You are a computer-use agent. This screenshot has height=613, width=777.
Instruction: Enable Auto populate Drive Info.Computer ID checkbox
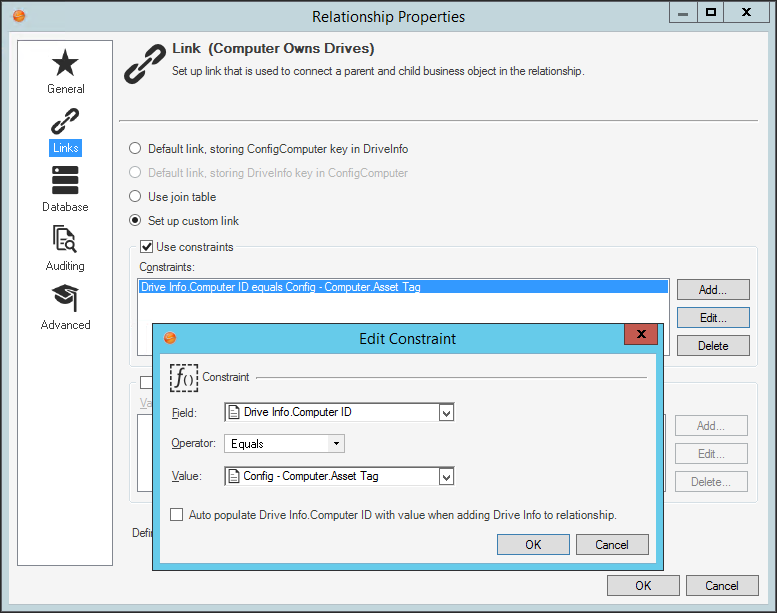176,514
